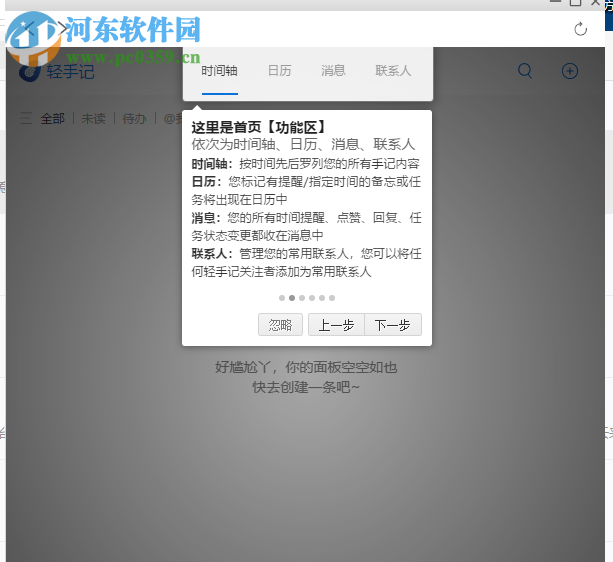
Task: Click the text 好尴尬丫，你的面板空空如也
Action: tap(306, 367)
